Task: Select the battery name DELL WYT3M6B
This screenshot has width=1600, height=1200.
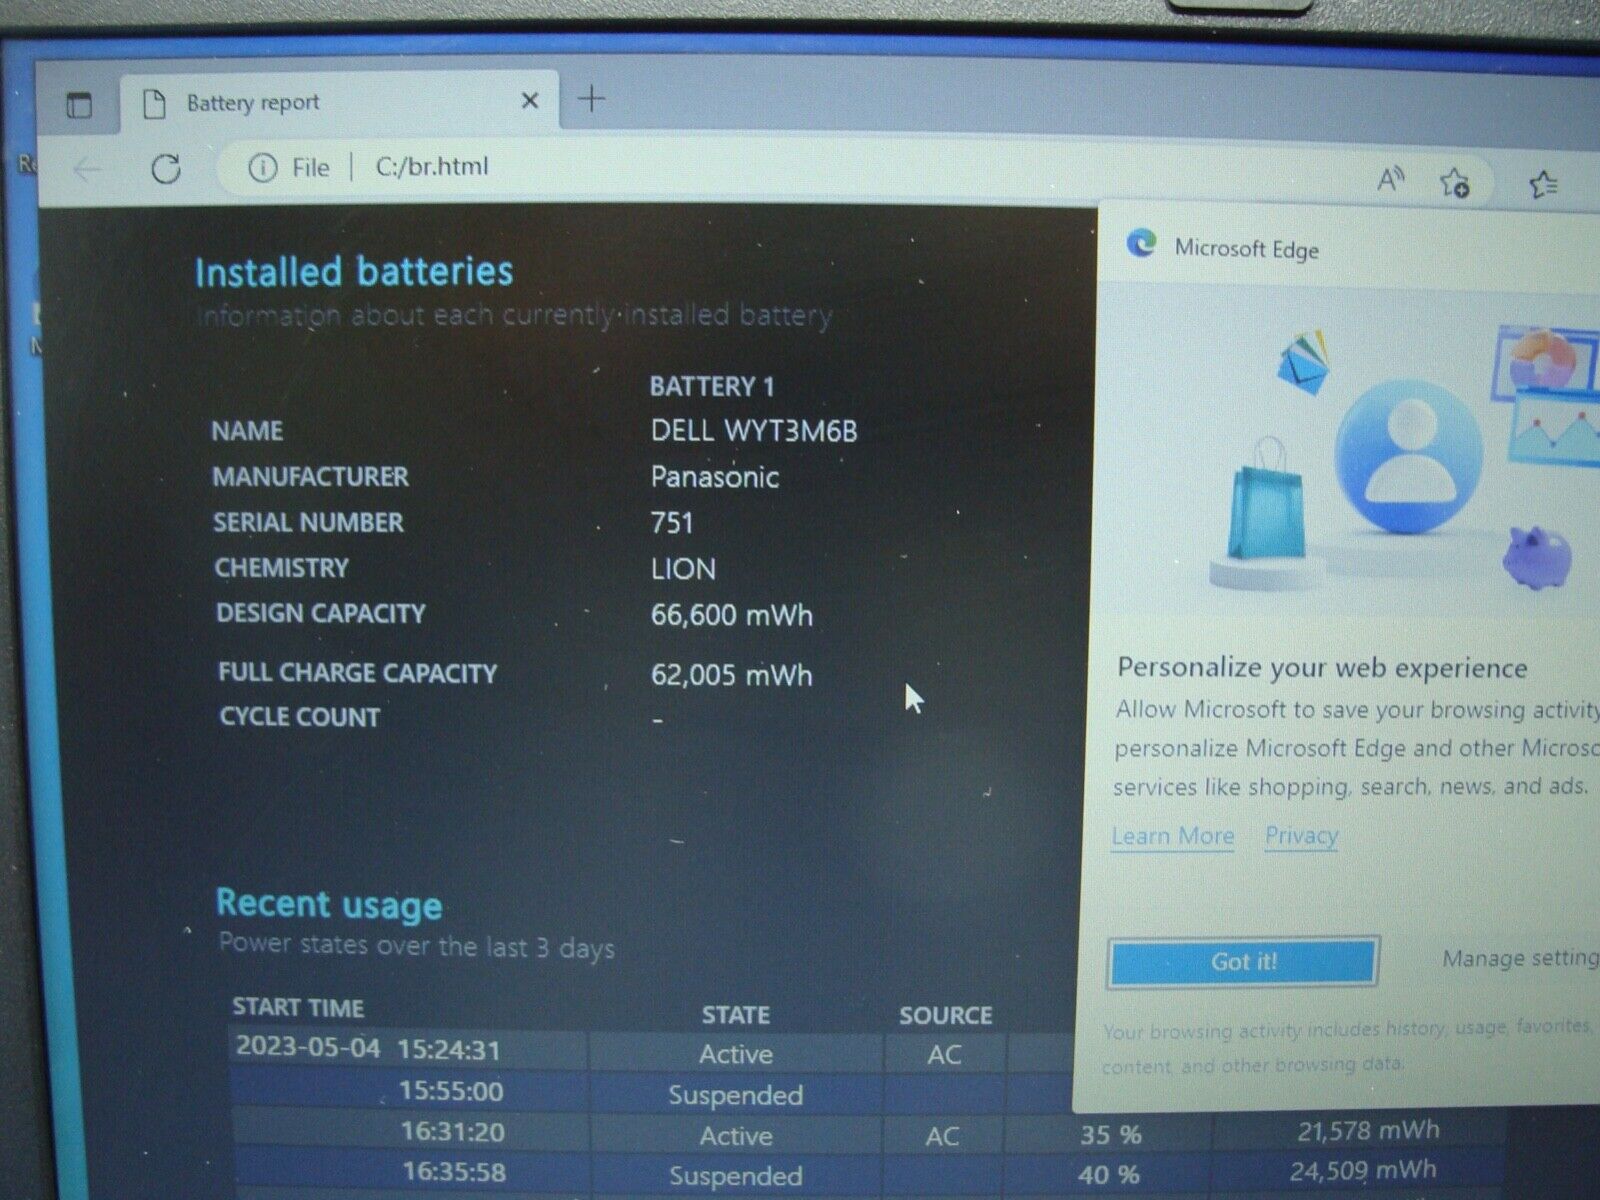Action: click(754, 431)
